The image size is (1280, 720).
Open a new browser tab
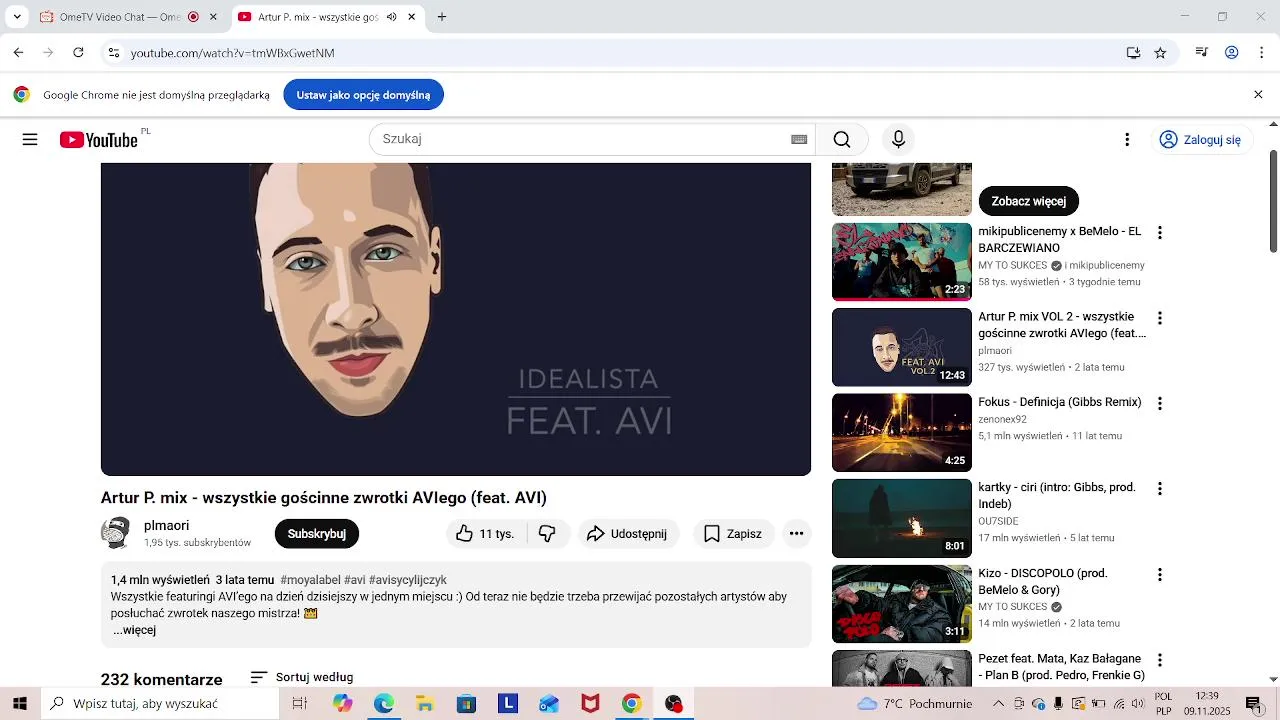pyautogui.click(x=442, y=17)
